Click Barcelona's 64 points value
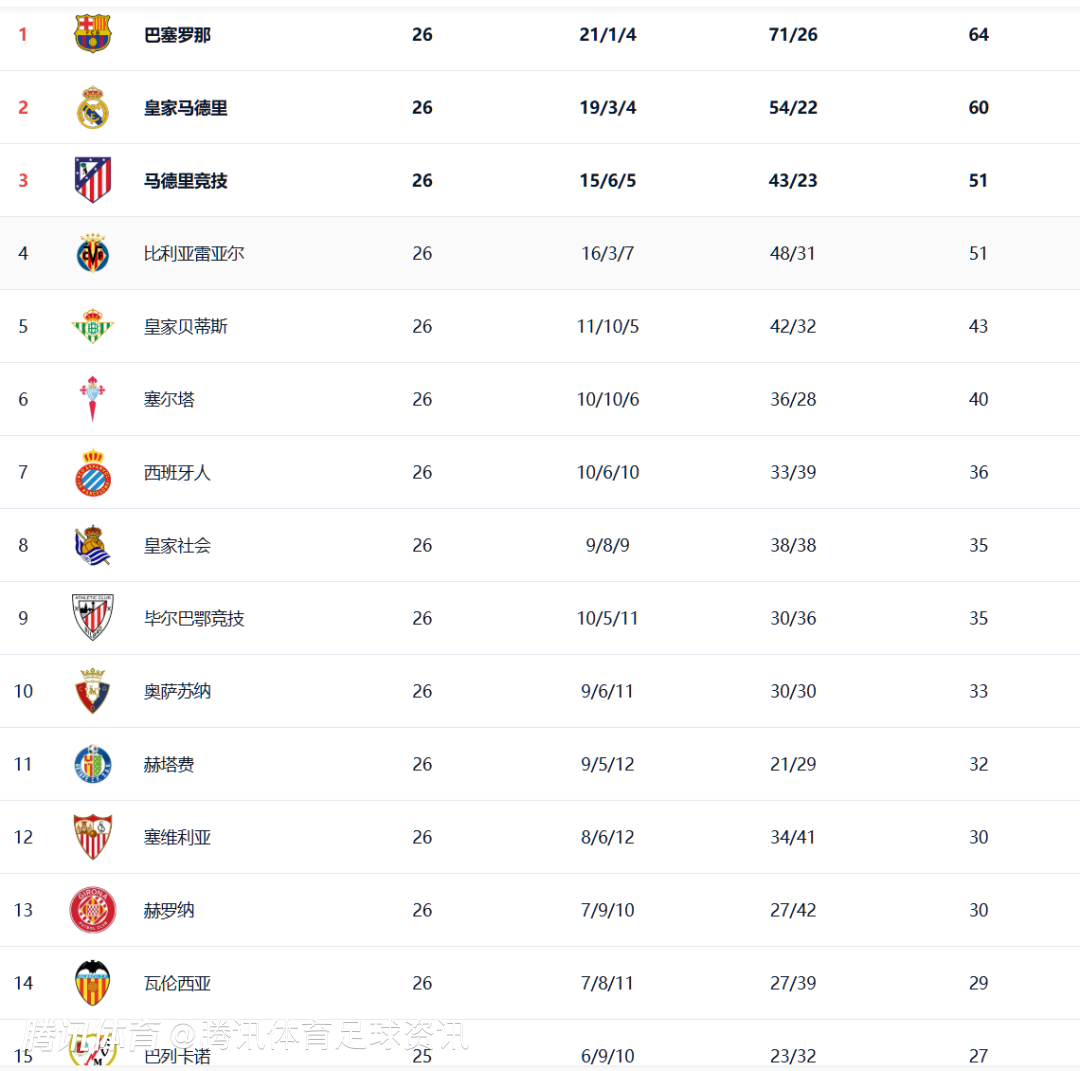 (x=978, y=35)
